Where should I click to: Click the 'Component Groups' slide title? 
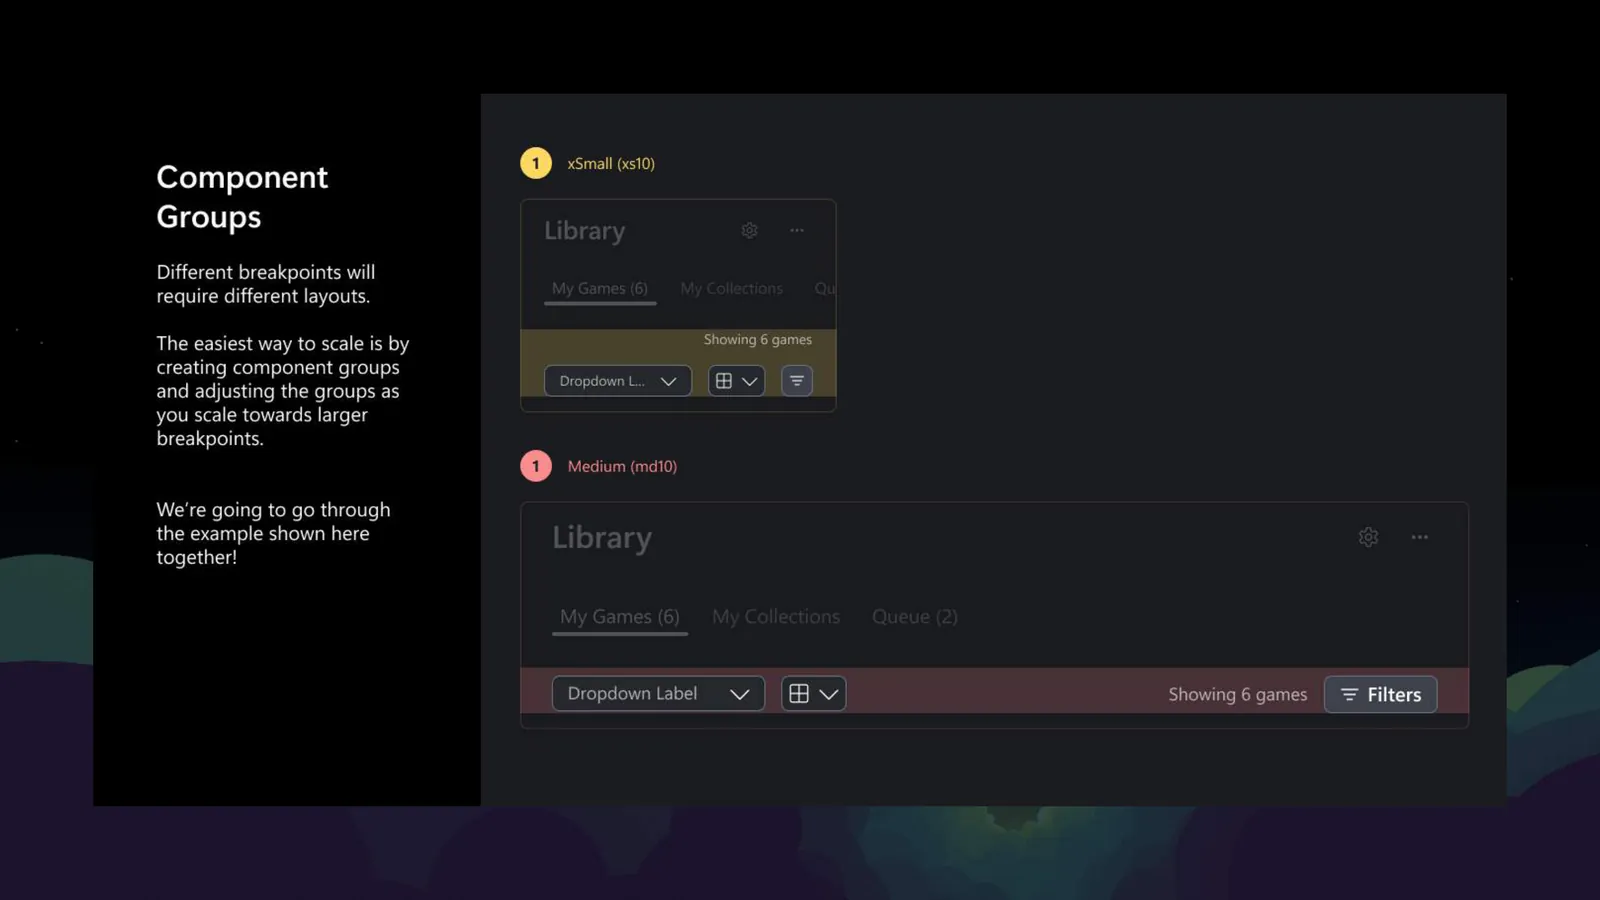(242, 197)
